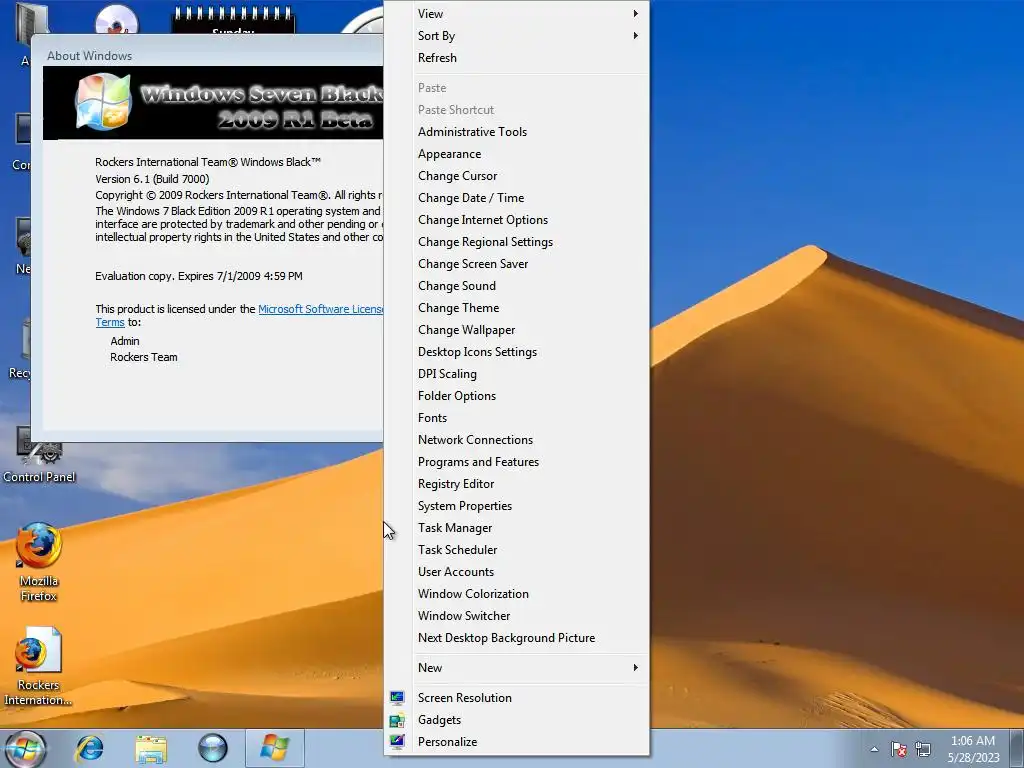Select Change Date / Time
Image resolution: width=1024 pixels, height=768 pixels.
pos(517,198)
